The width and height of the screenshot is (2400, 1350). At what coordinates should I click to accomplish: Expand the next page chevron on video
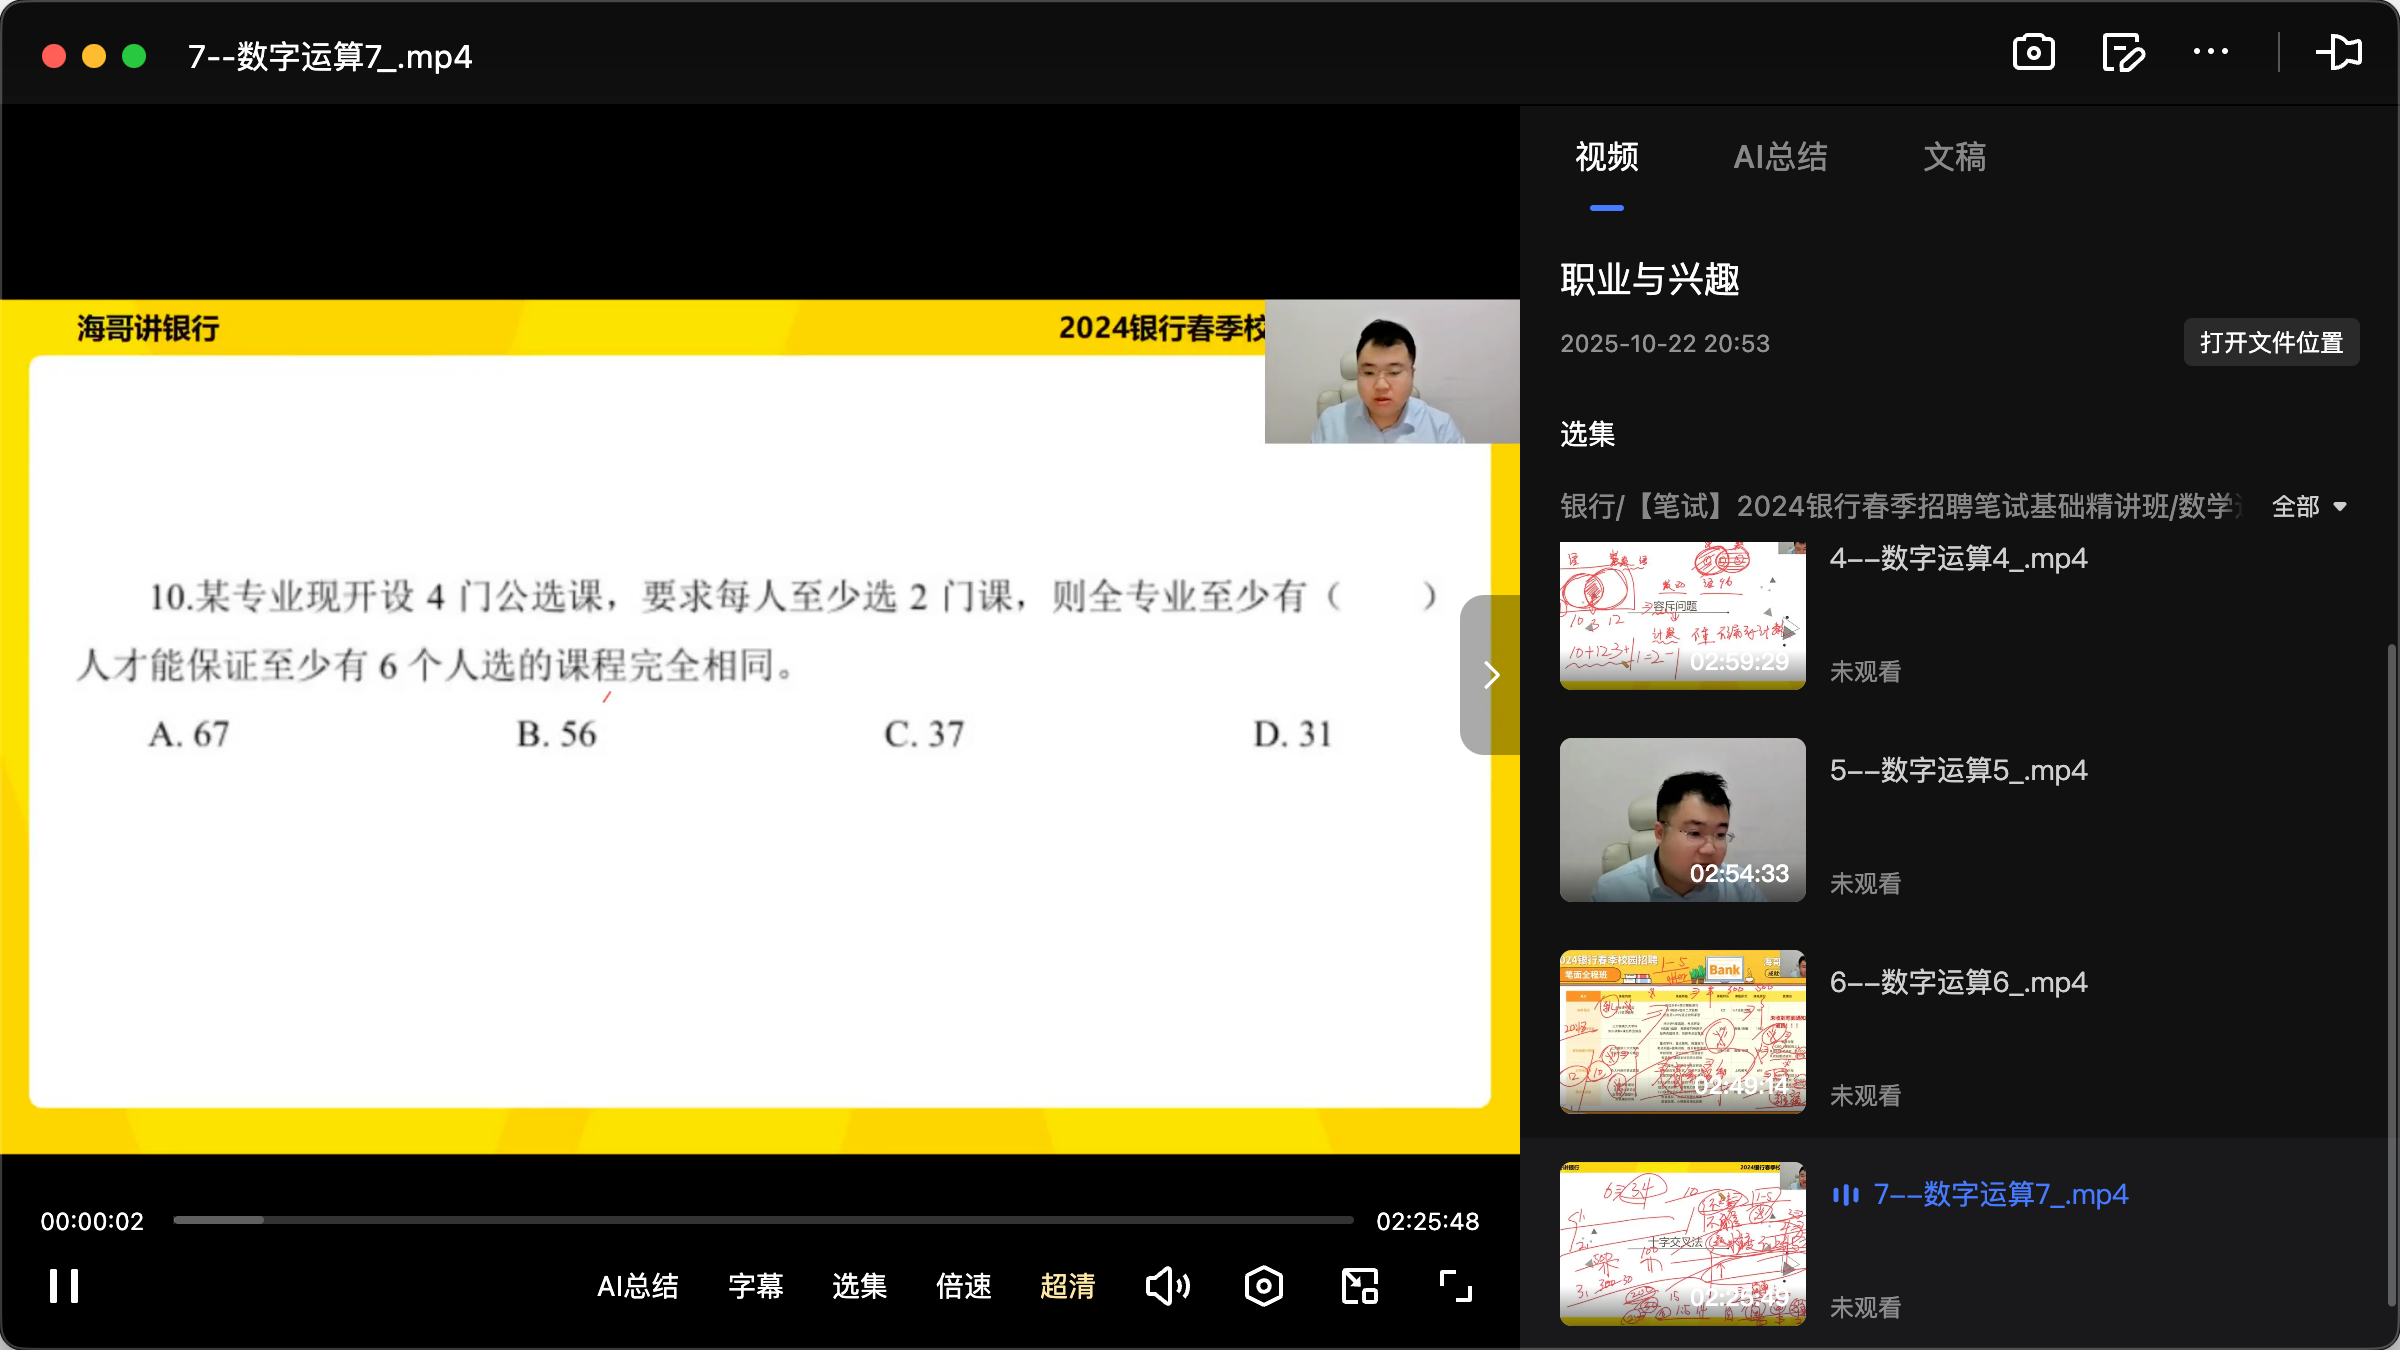click(x=1491, y=675)
